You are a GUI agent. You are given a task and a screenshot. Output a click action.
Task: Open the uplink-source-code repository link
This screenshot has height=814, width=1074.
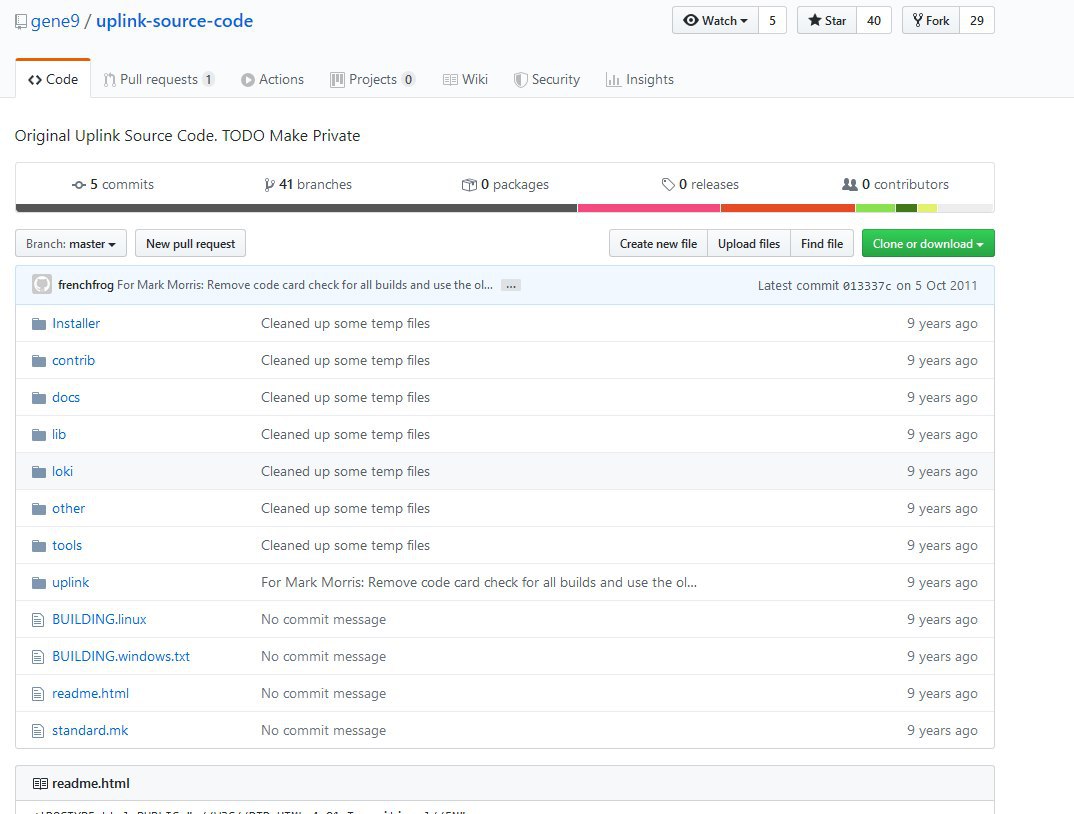click(175, 21)
